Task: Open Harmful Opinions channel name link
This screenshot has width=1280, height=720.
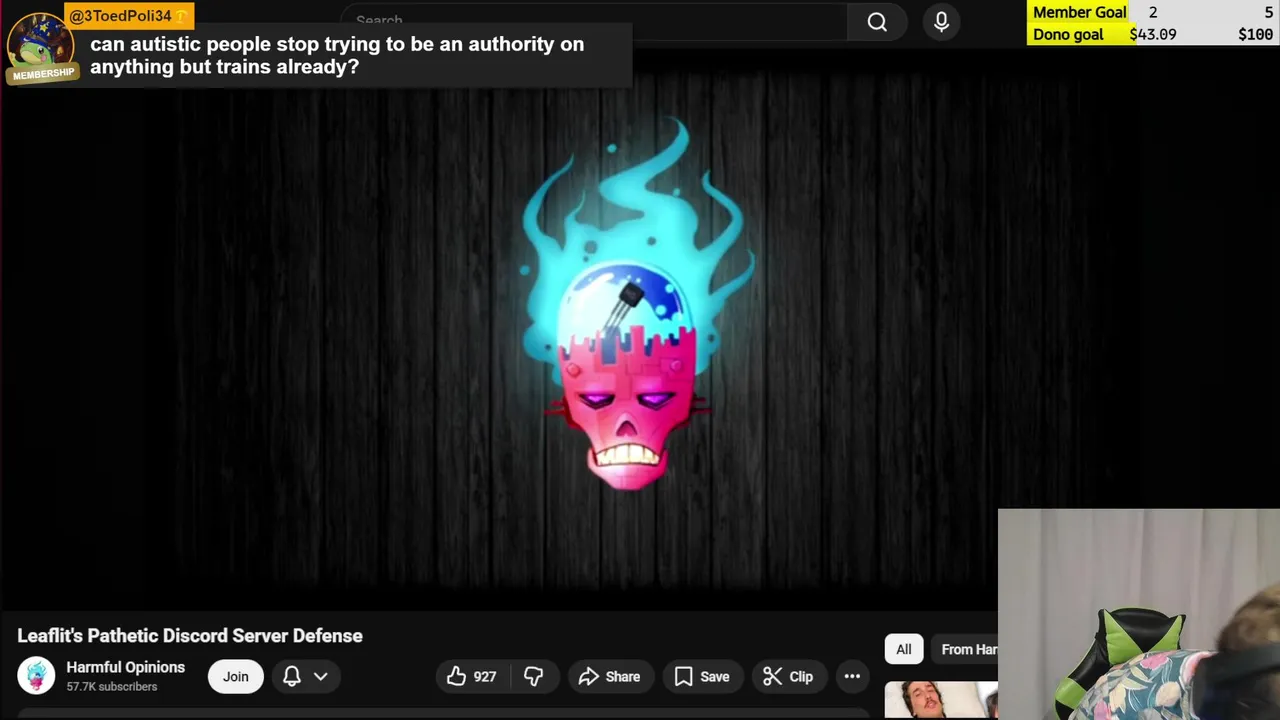Action: coord(125,667)
